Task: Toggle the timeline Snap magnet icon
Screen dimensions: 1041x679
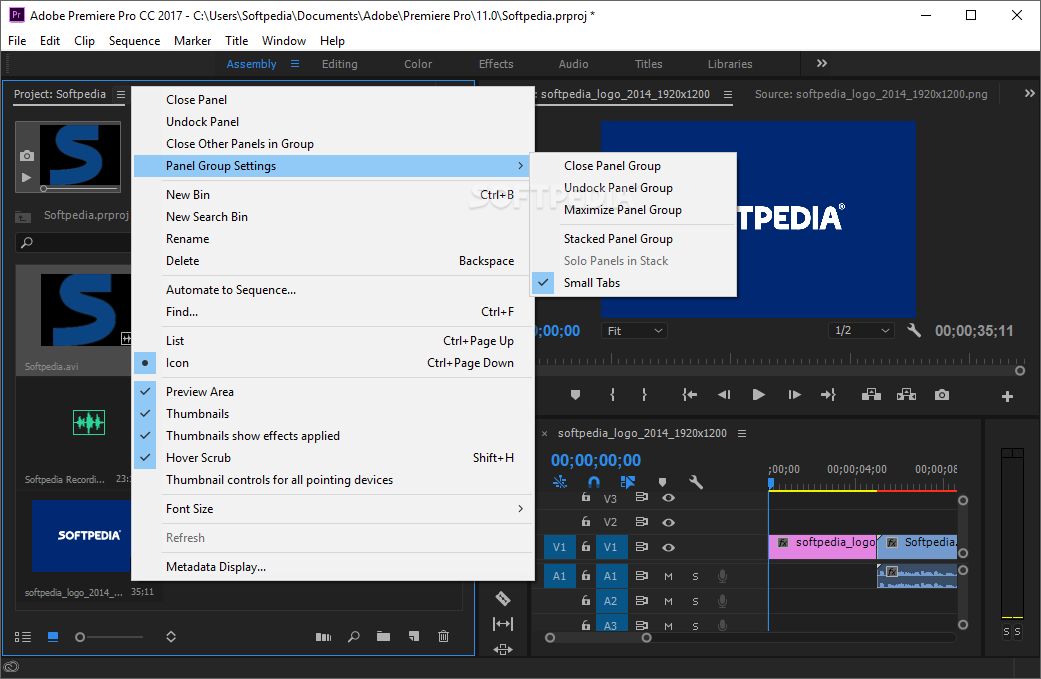Action: [x=594, y=482]
